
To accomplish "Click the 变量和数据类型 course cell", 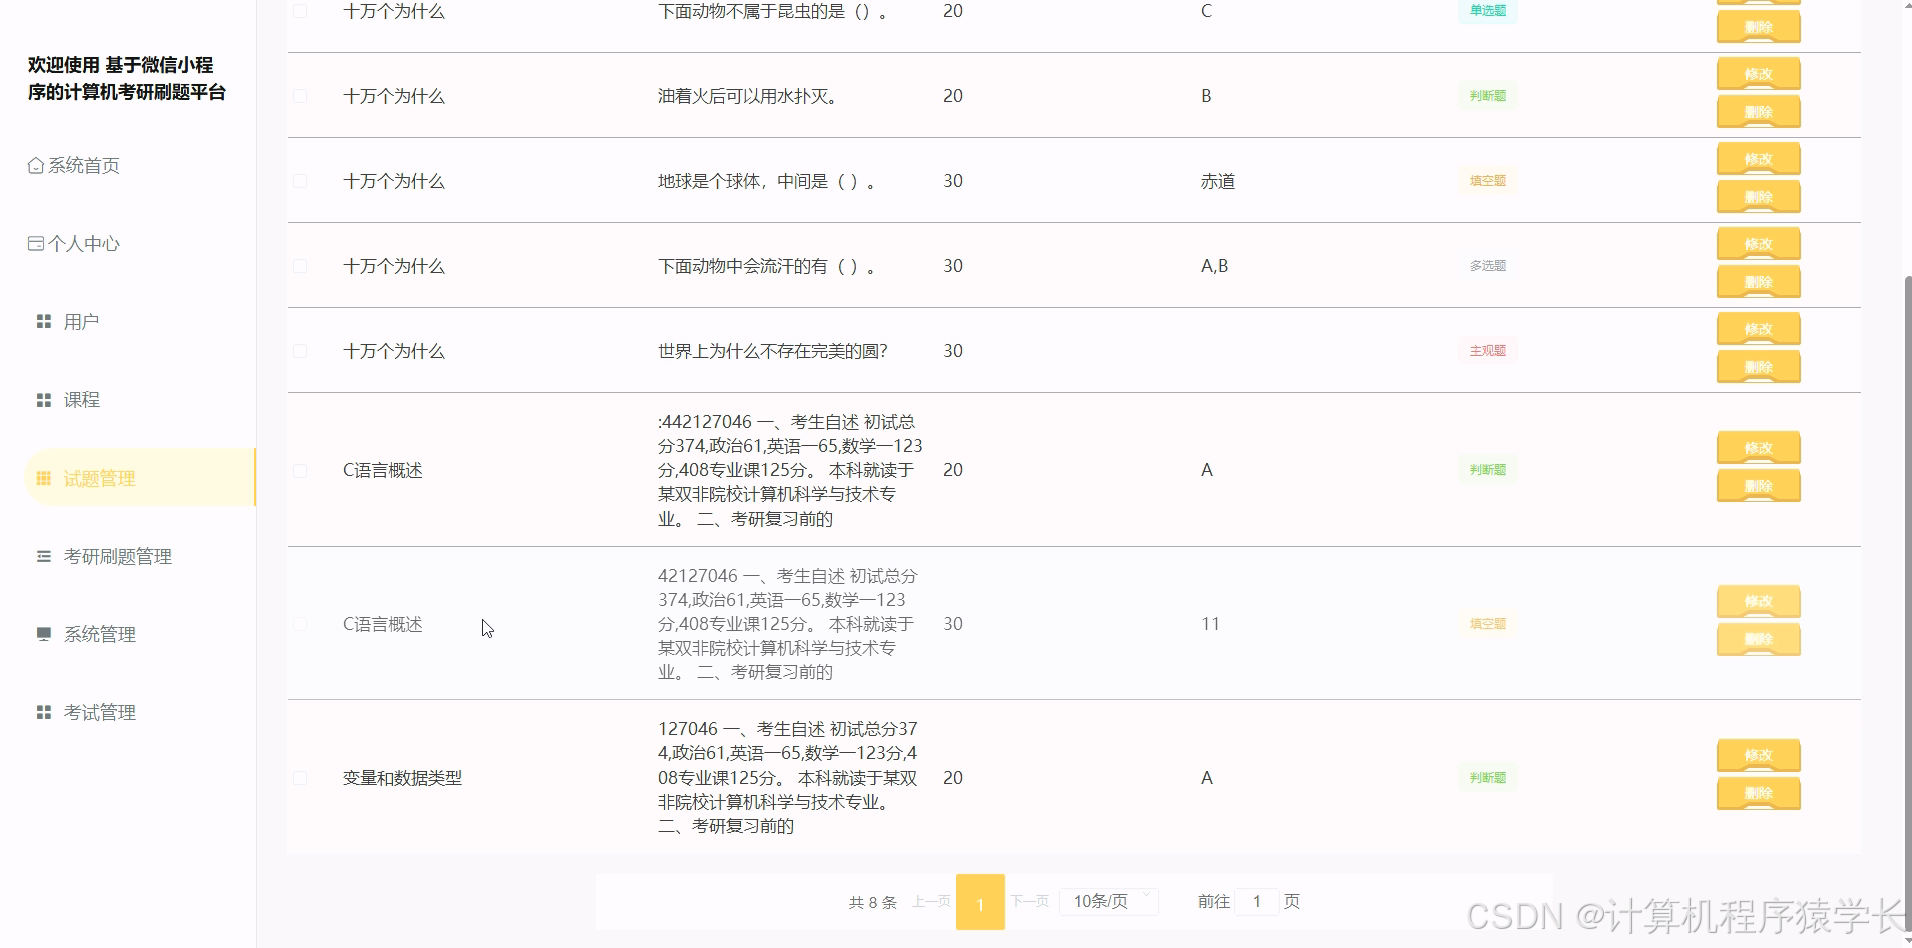I will [402, 778].
